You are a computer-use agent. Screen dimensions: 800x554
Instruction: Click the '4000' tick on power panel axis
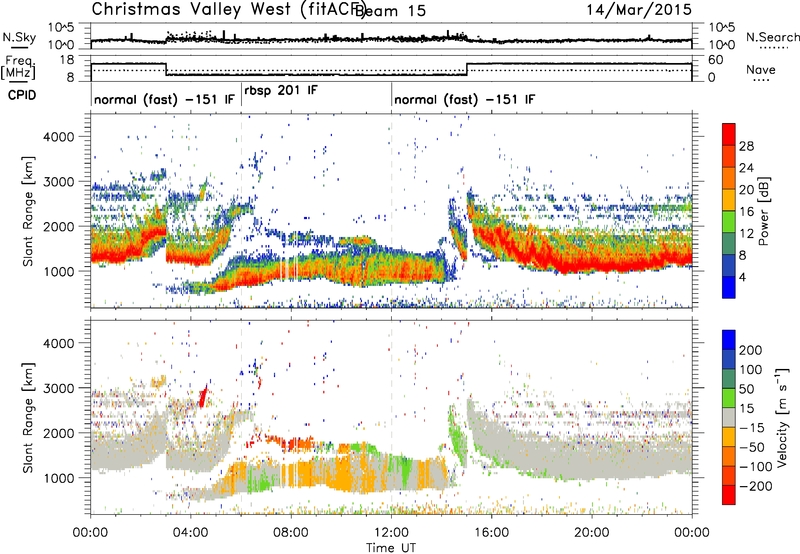point(58,137)
